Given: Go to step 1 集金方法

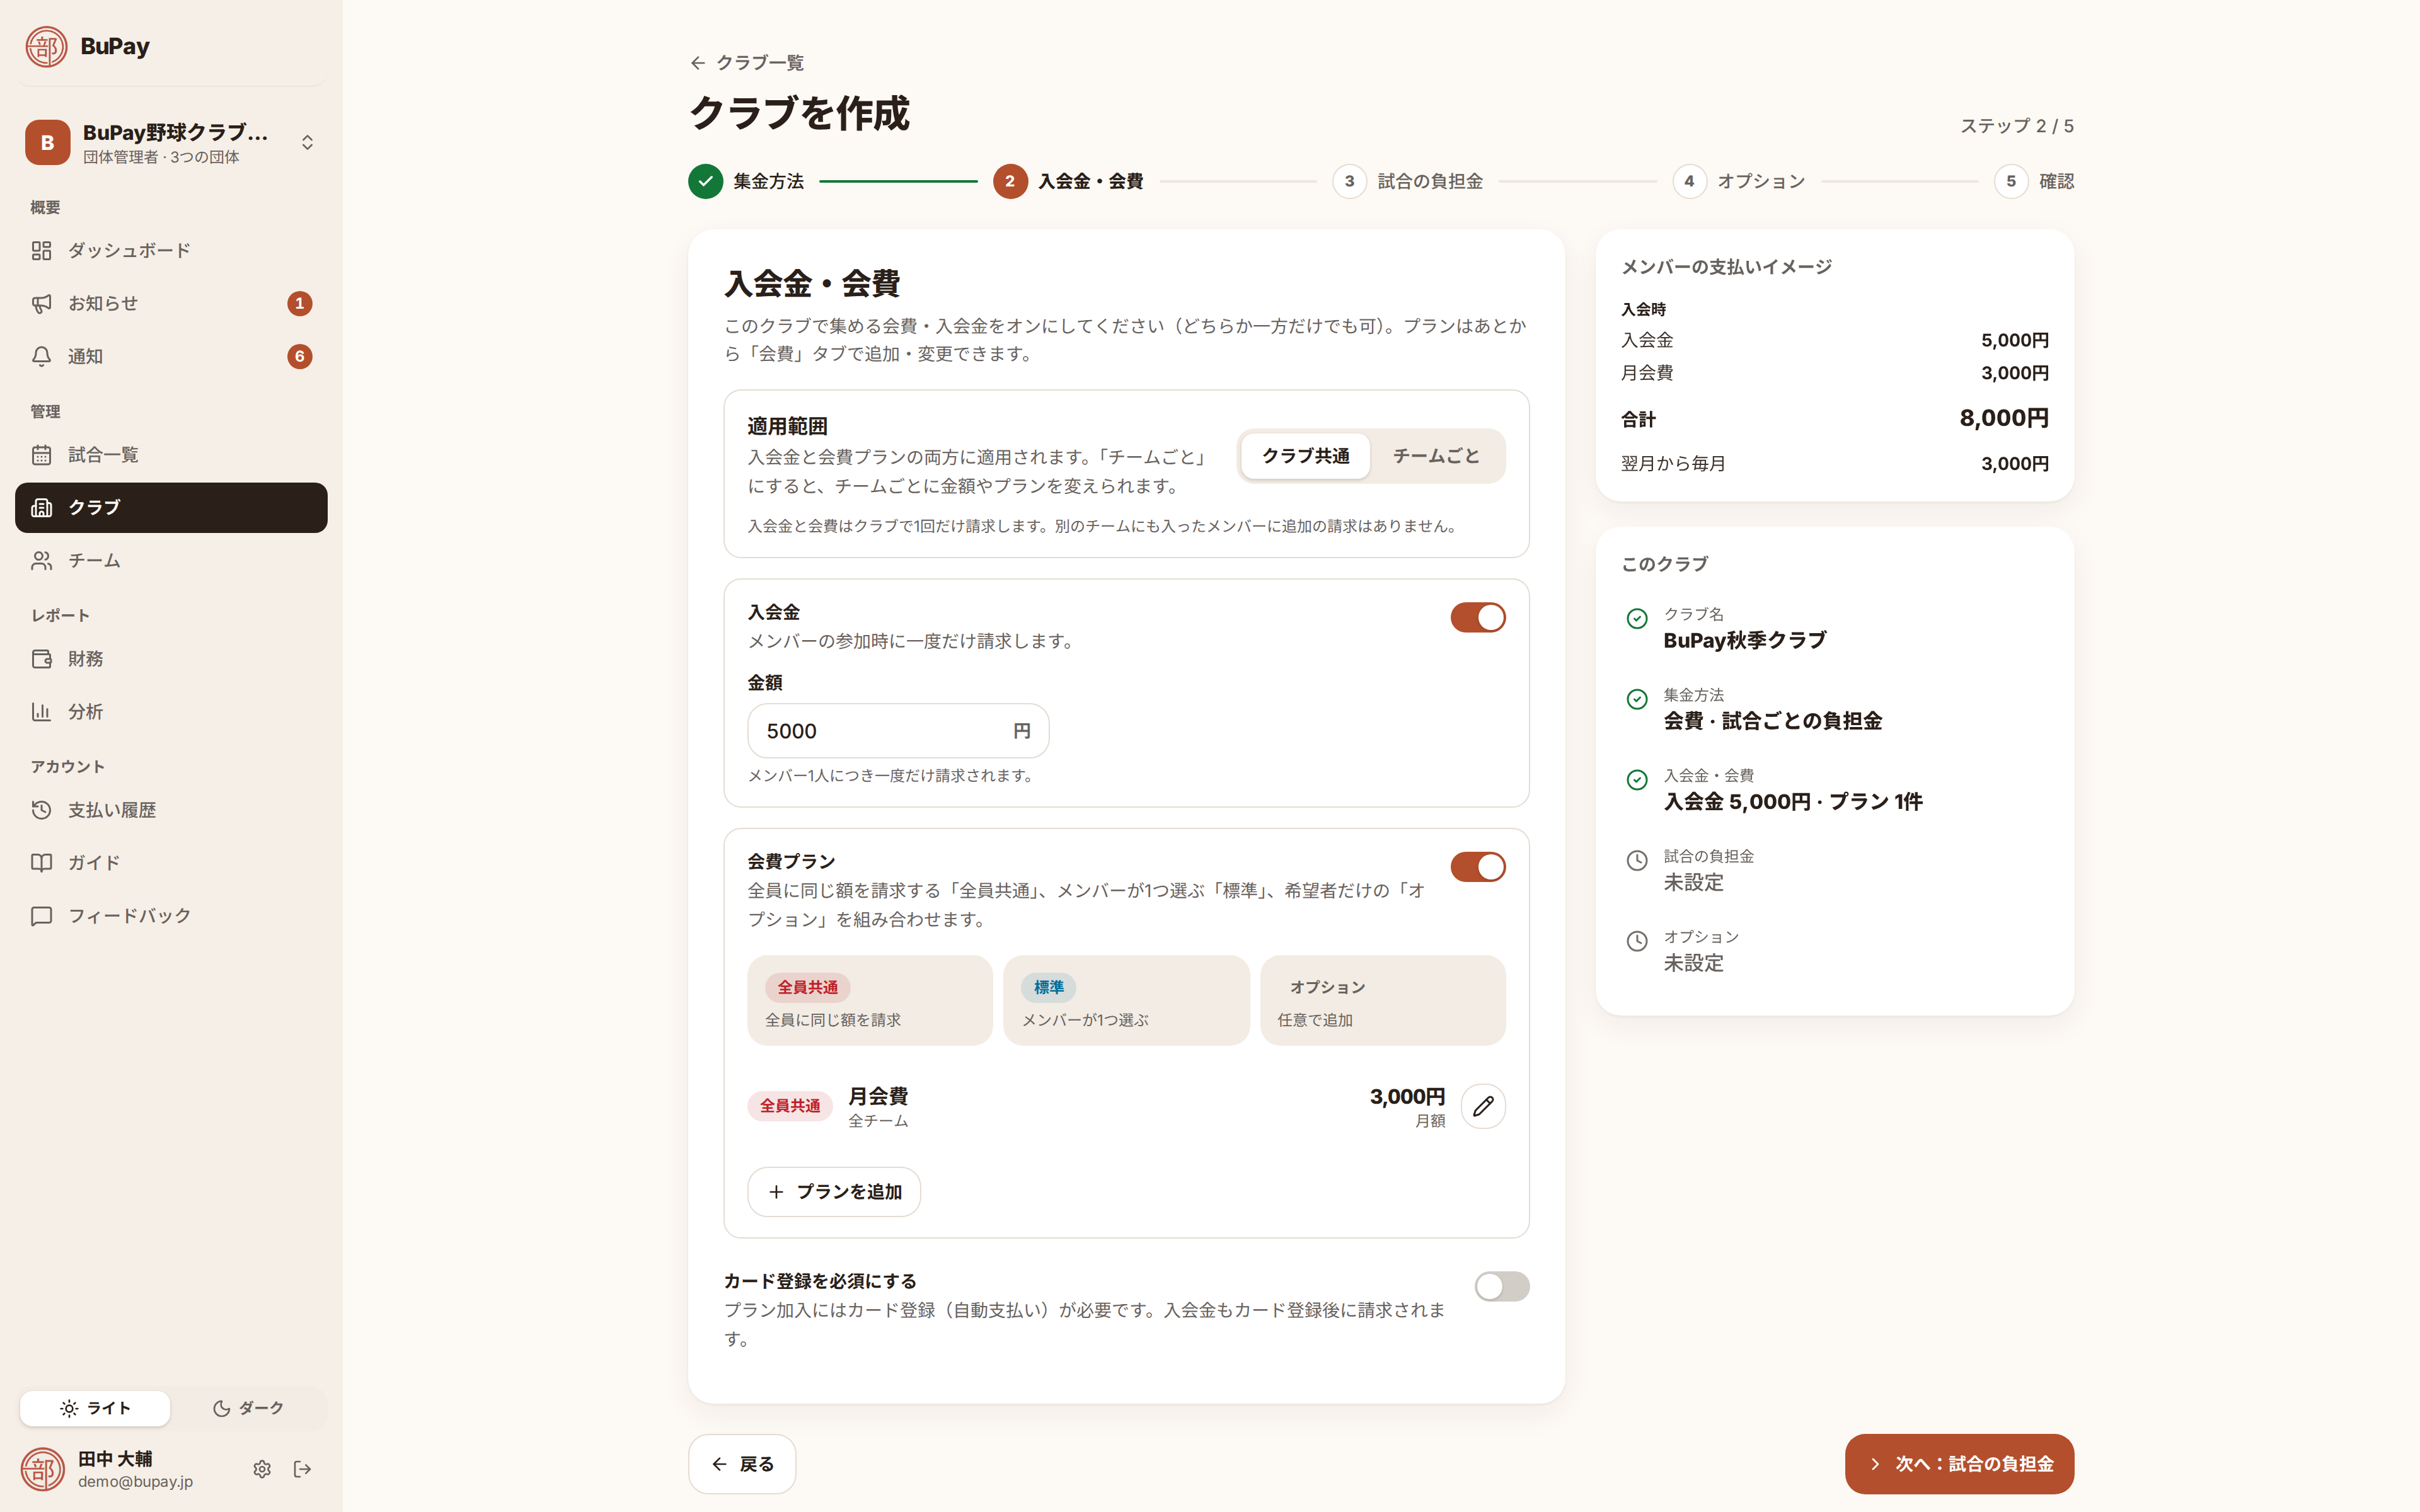Looking at the screenshot, I should coord(746,181).
